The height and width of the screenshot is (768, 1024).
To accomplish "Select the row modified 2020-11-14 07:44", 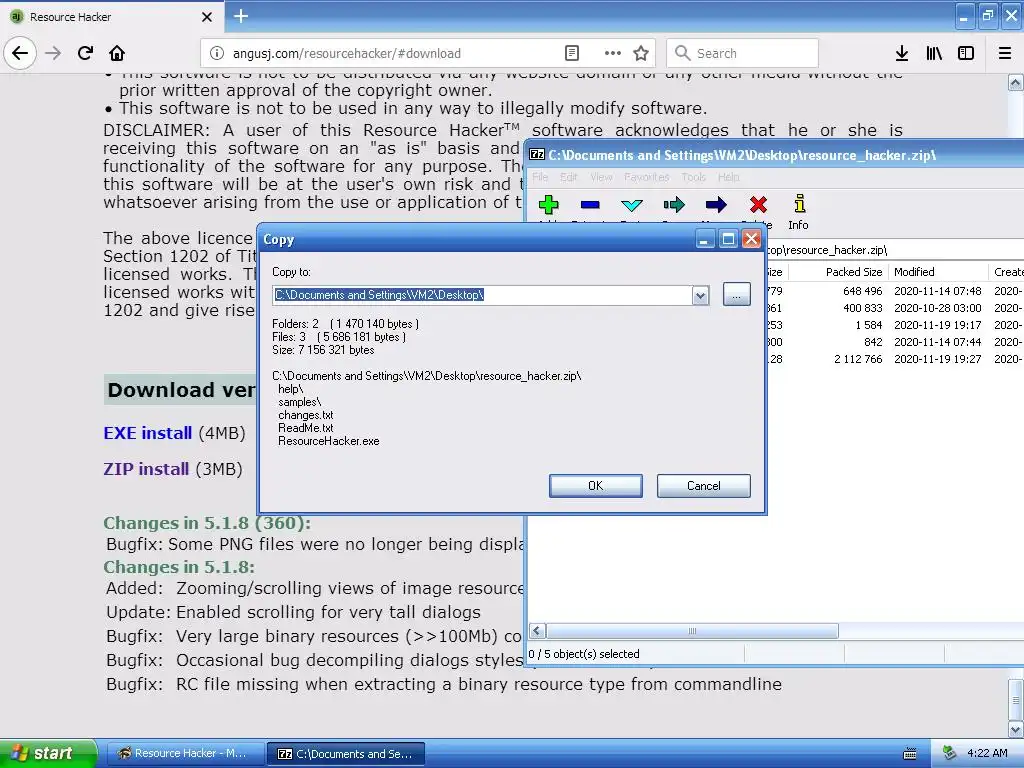I will 893,342.
